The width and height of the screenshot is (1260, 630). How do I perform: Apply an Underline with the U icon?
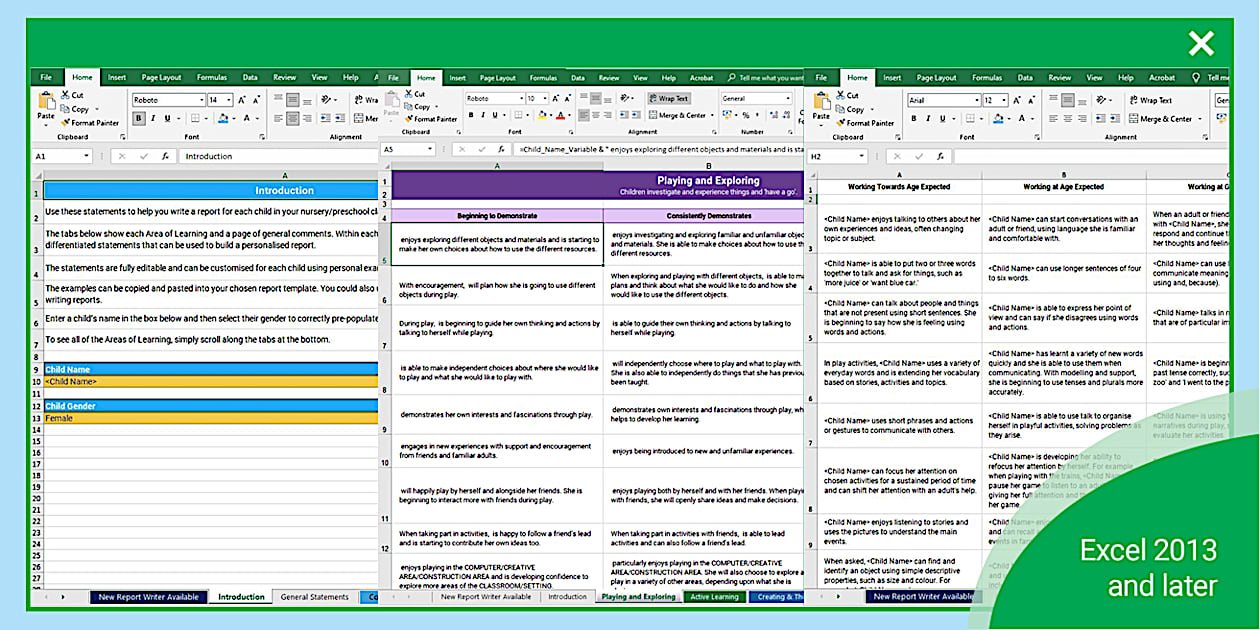pyautogui.click(x=167, y=118)
